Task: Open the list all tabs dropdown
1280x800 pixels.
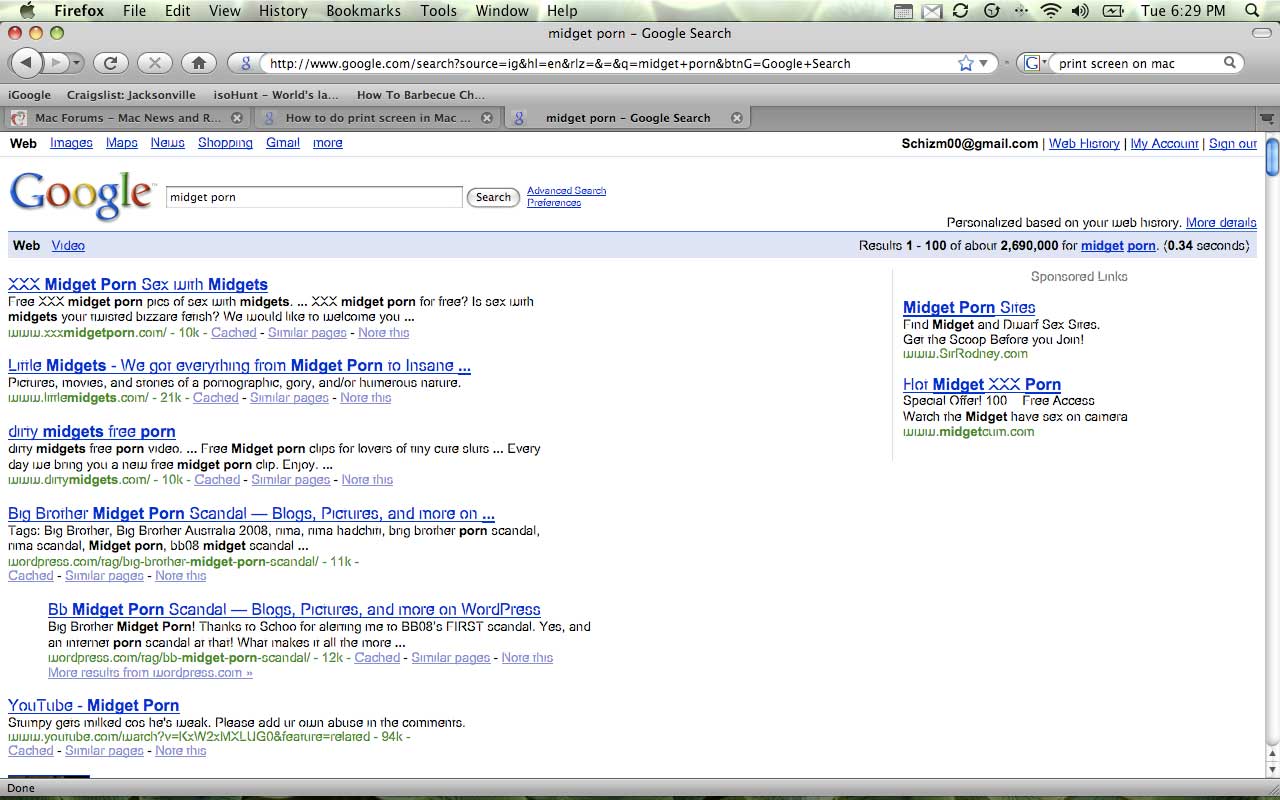Action: click(x=1266, y=118)
